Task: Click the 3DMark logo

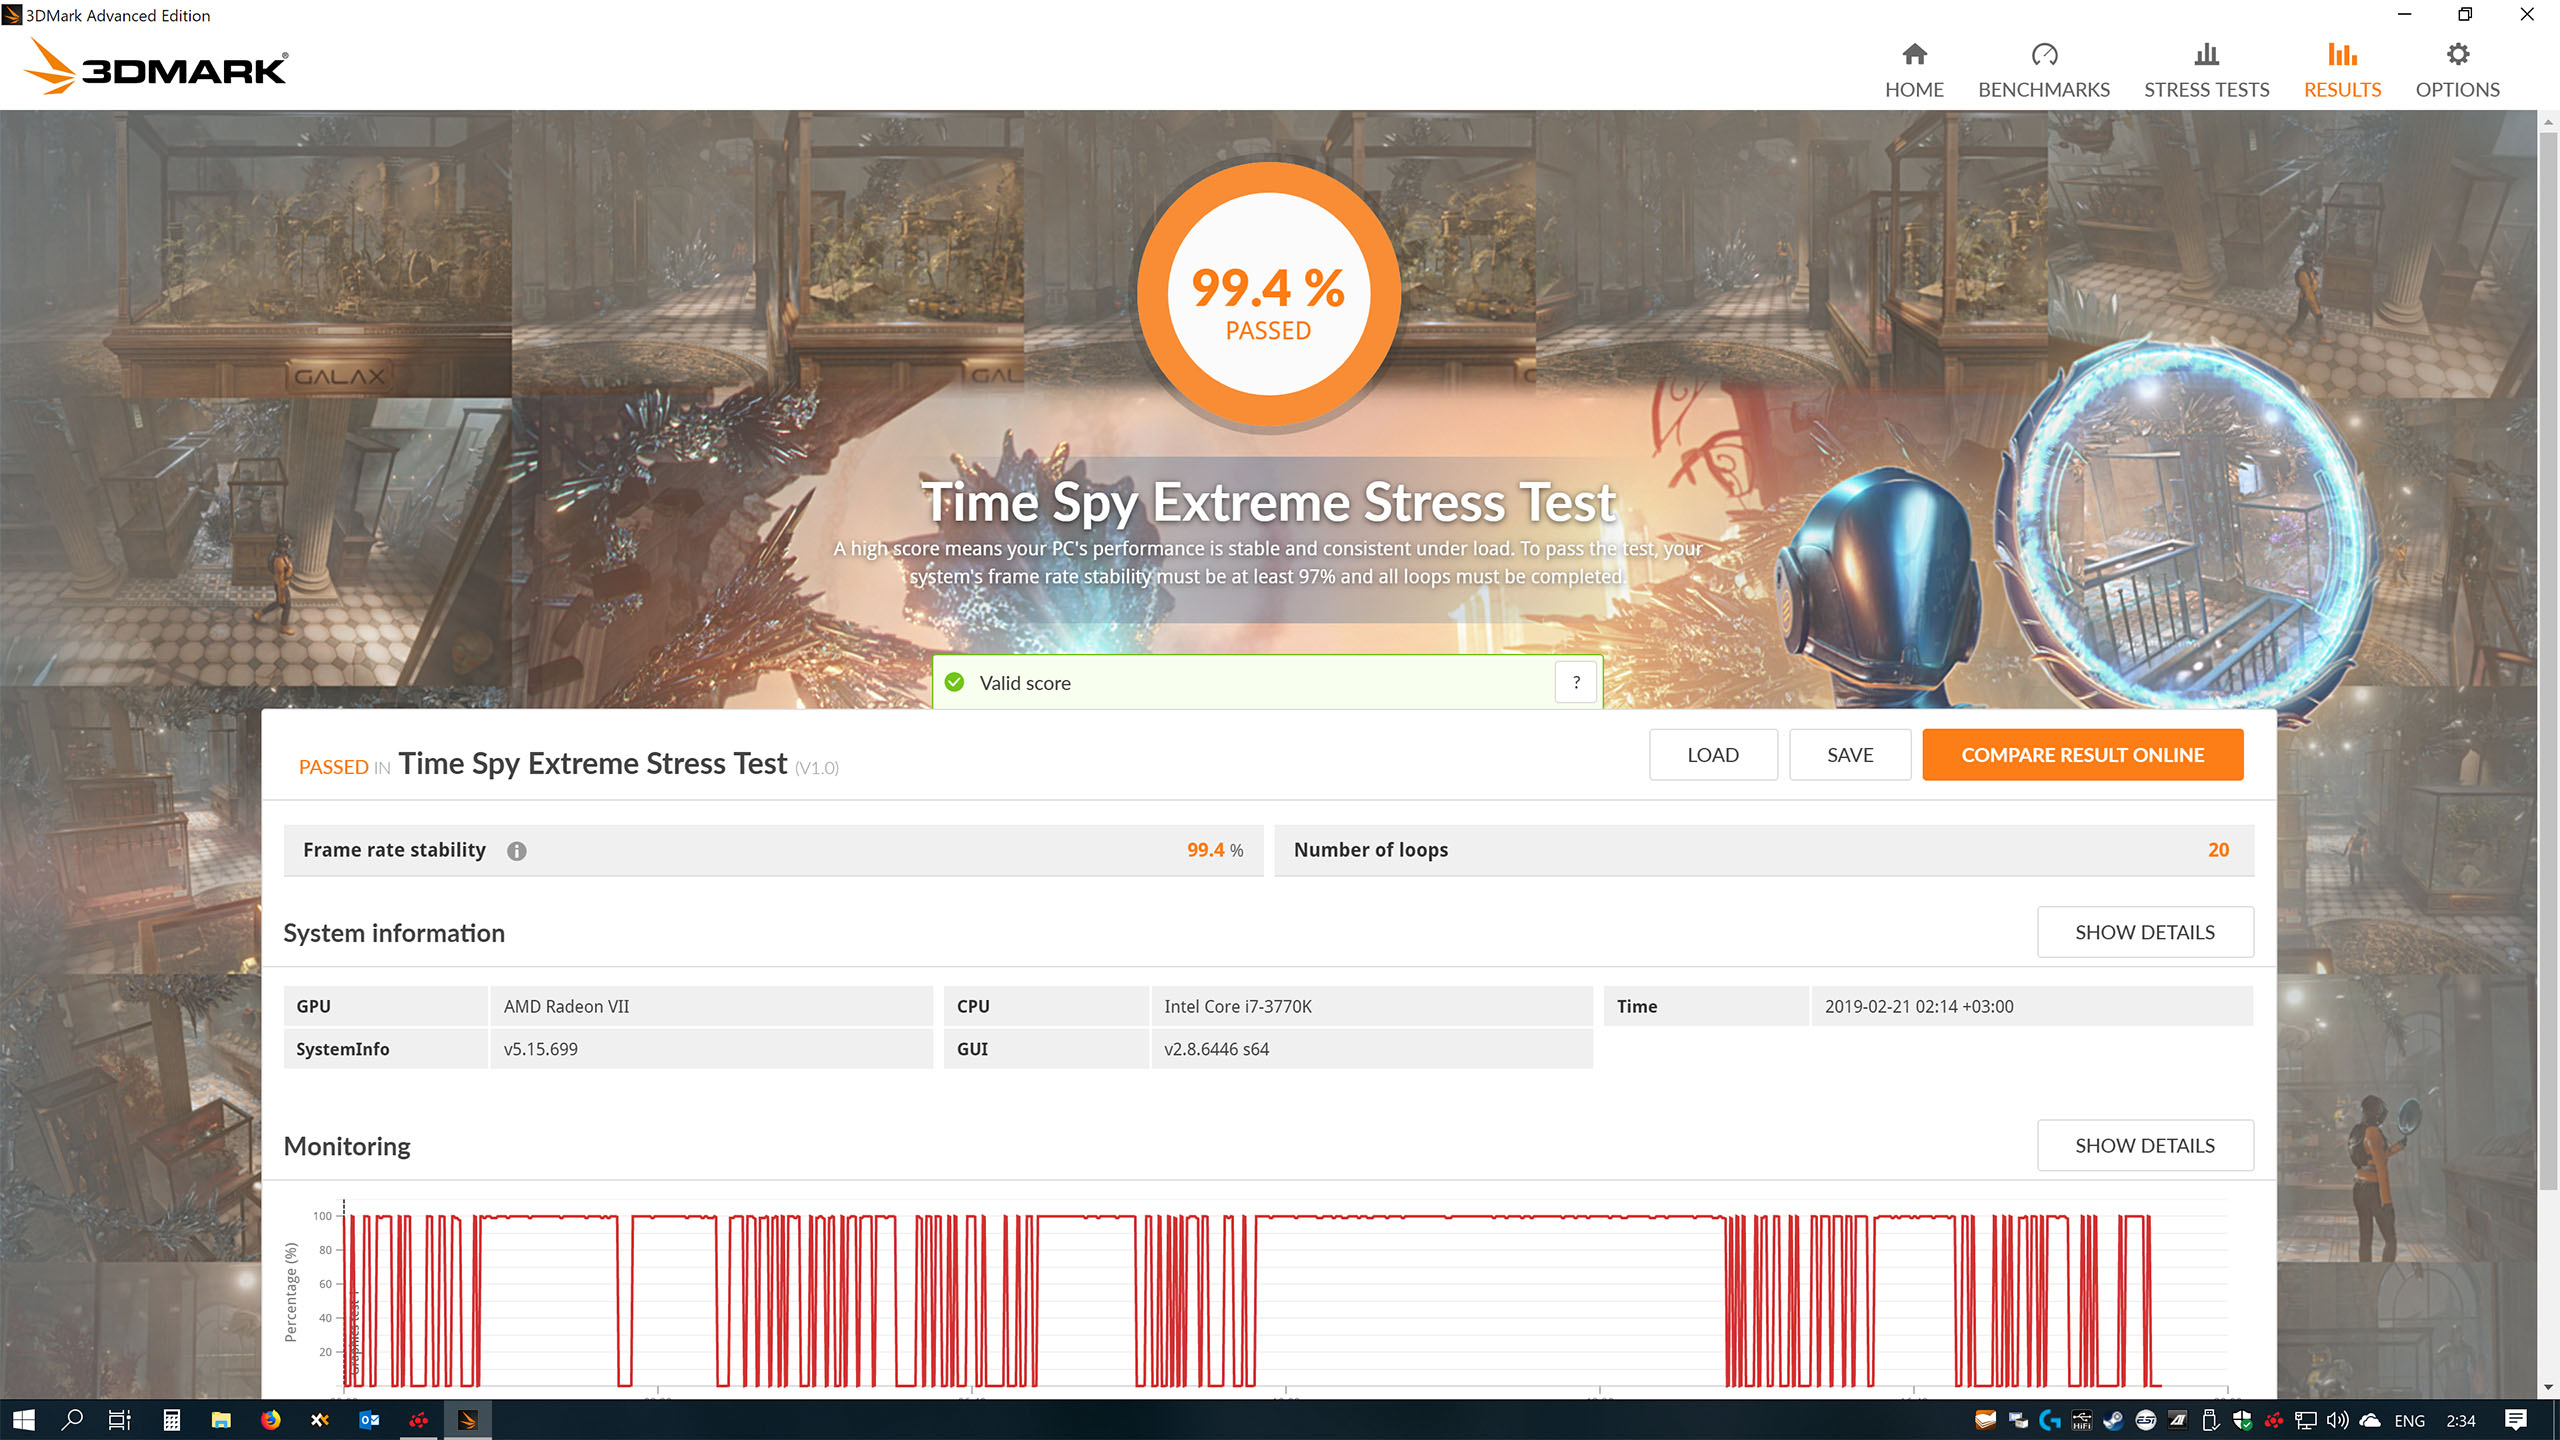Action: 156,67
